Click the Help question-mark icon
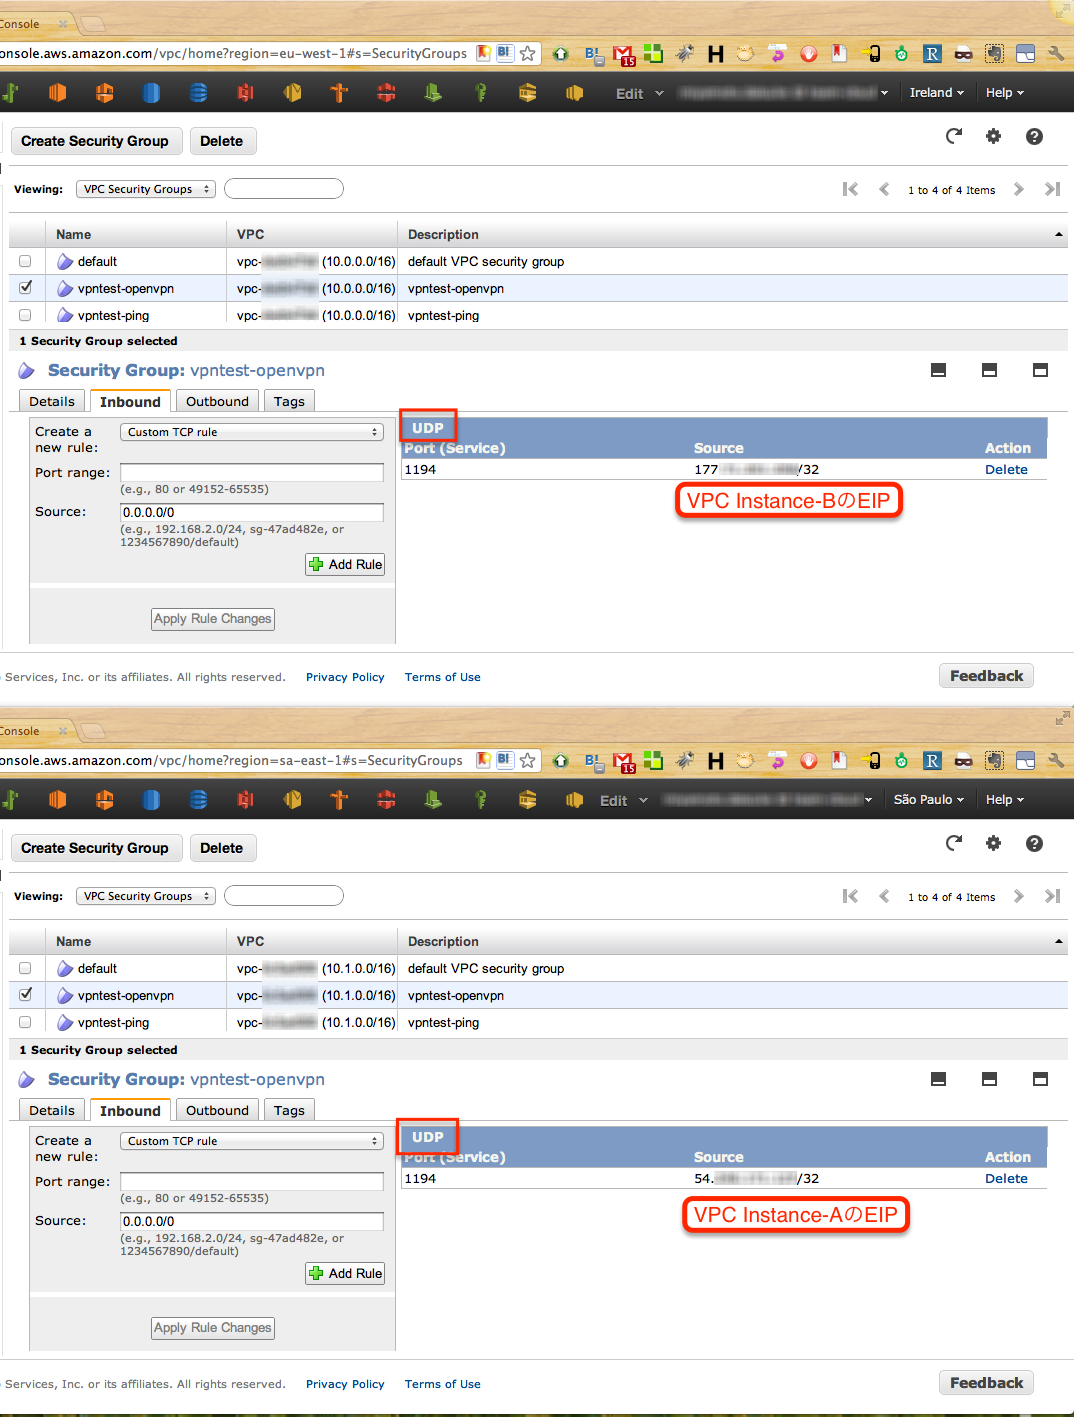Viewport: 1074px width, 1417px height. (x=1034, y=136)
